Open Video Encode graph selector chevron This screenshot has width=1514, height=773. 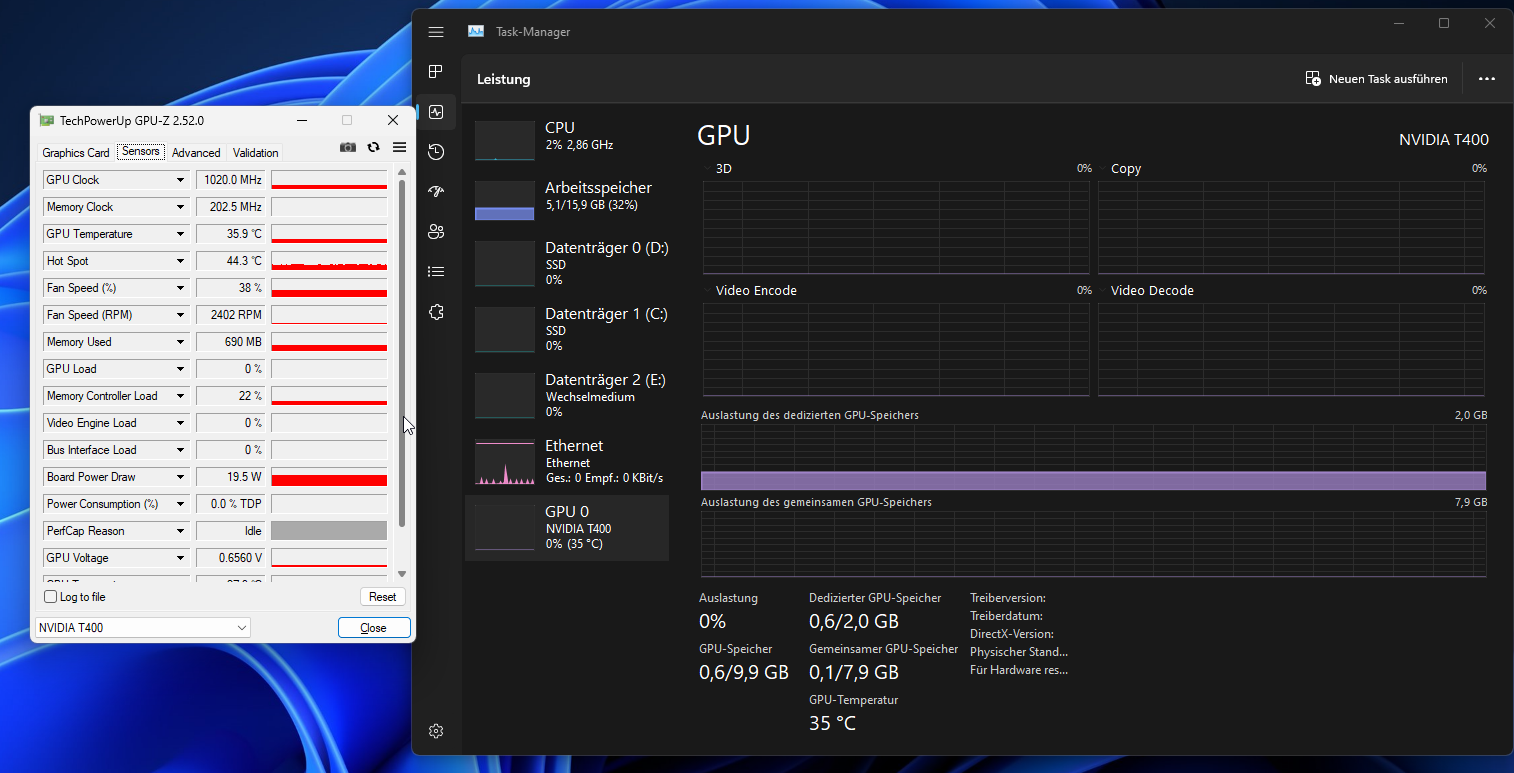(708, 291)
